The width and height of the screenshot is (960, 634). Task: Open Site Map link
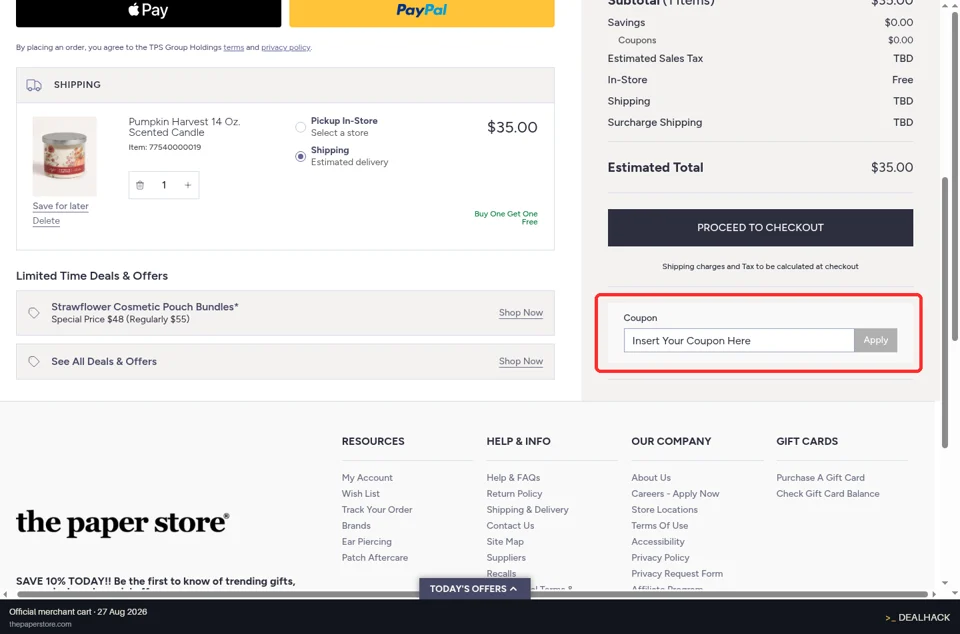pyautogui.click(x=505, y=541)
